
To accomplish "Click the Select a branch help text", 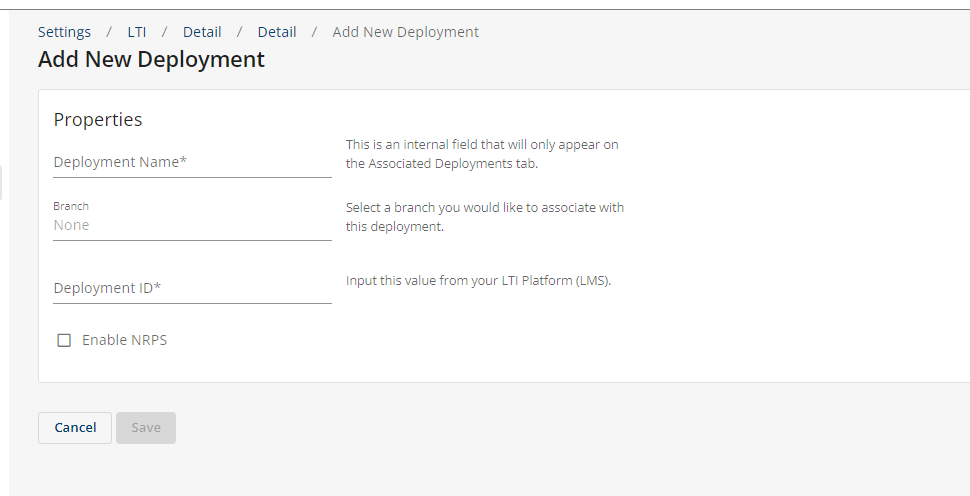I will (485, 217).
